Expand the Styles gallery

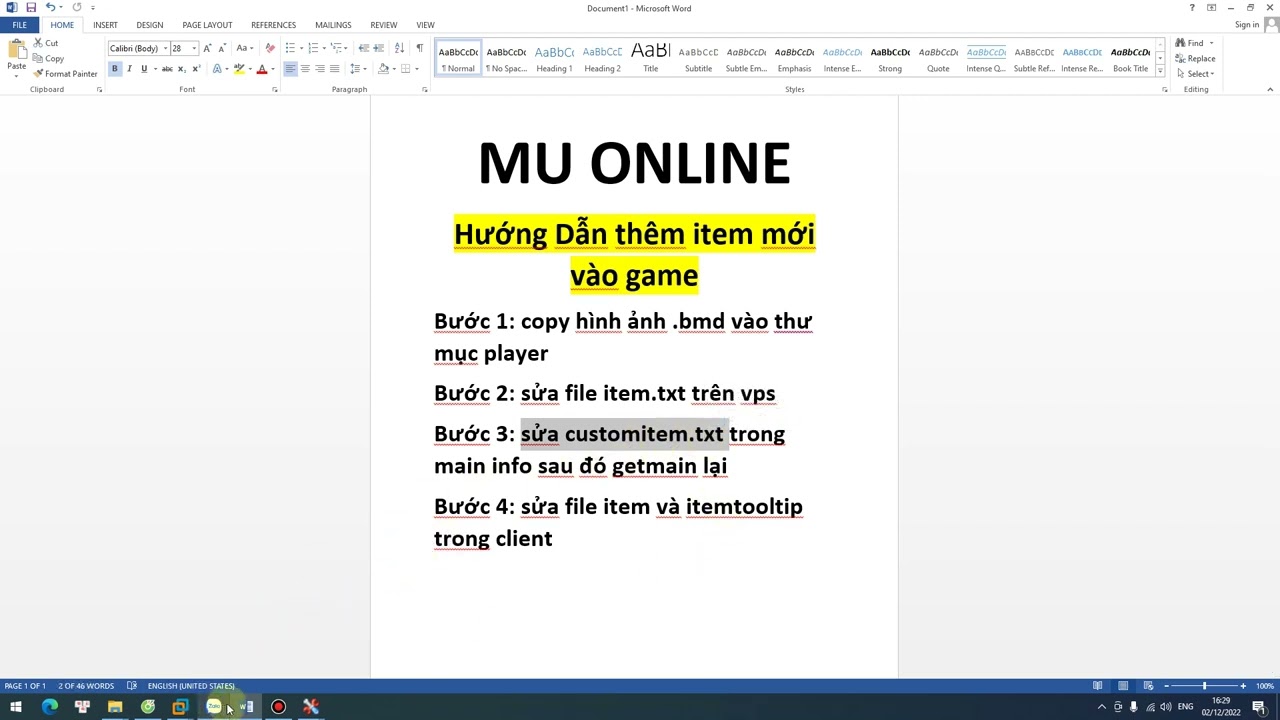(x=1160, y=70)
